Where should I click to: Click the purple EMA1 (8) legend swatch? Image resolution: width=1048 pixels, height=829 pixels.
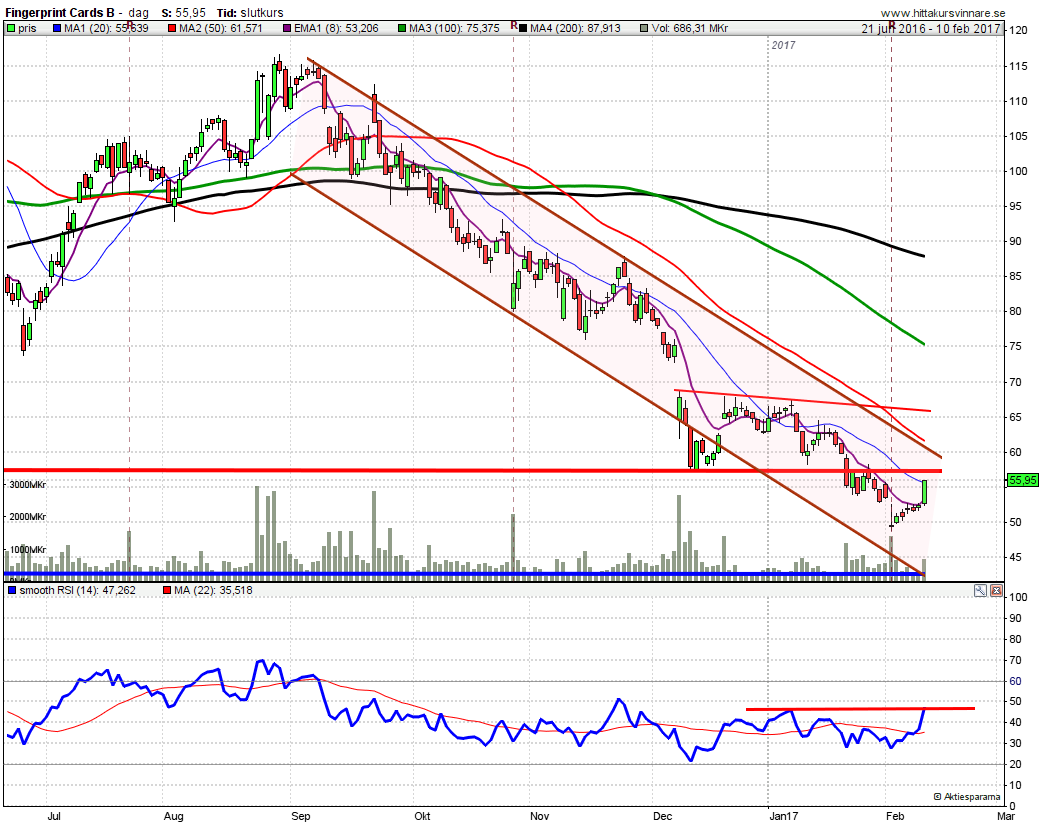coord(287,28)
